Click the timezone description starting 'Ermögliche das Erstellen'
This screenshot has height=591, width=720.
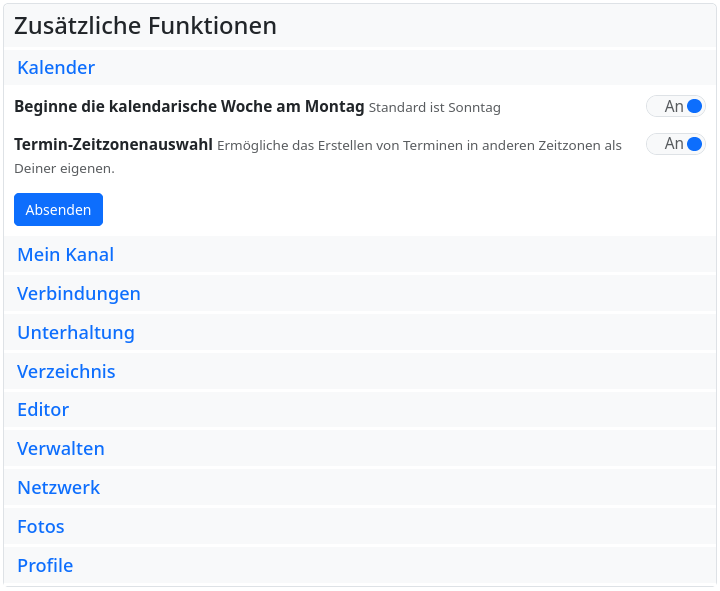click(419, 146)
